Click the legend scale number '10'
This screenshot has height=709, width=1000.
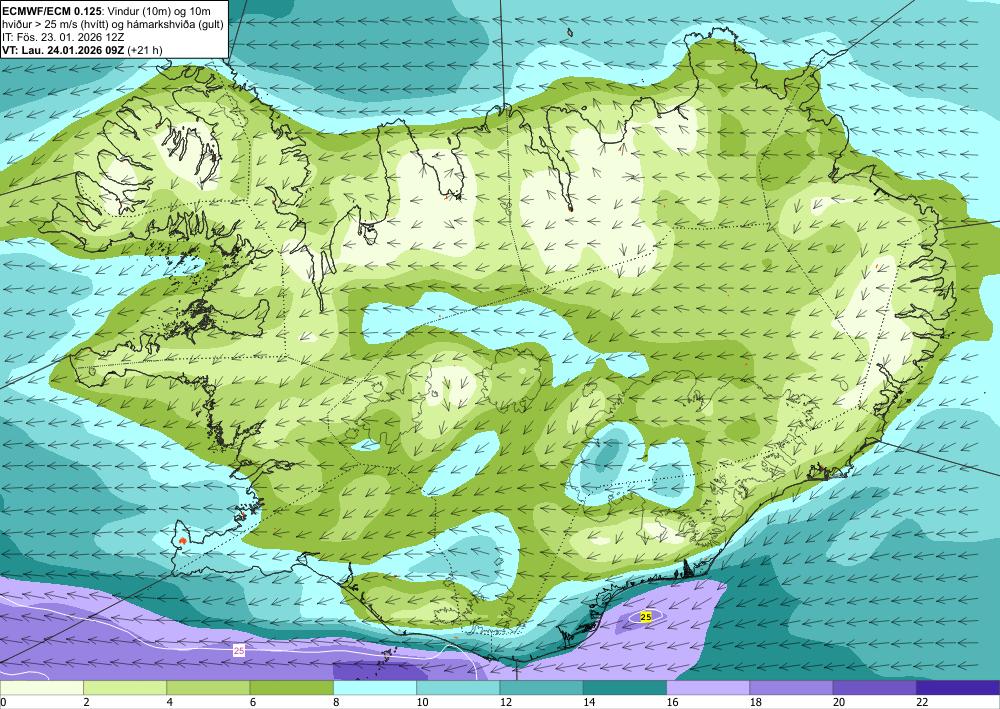422,702
